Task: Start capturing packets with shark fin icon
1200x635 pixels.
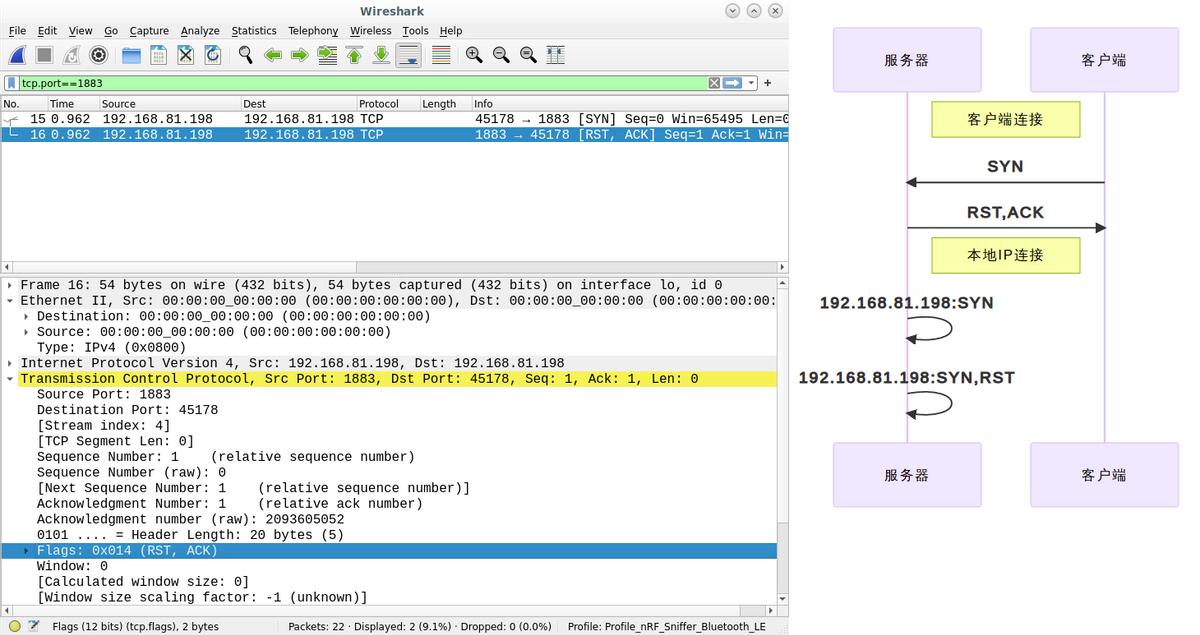Action: point(17,55)
